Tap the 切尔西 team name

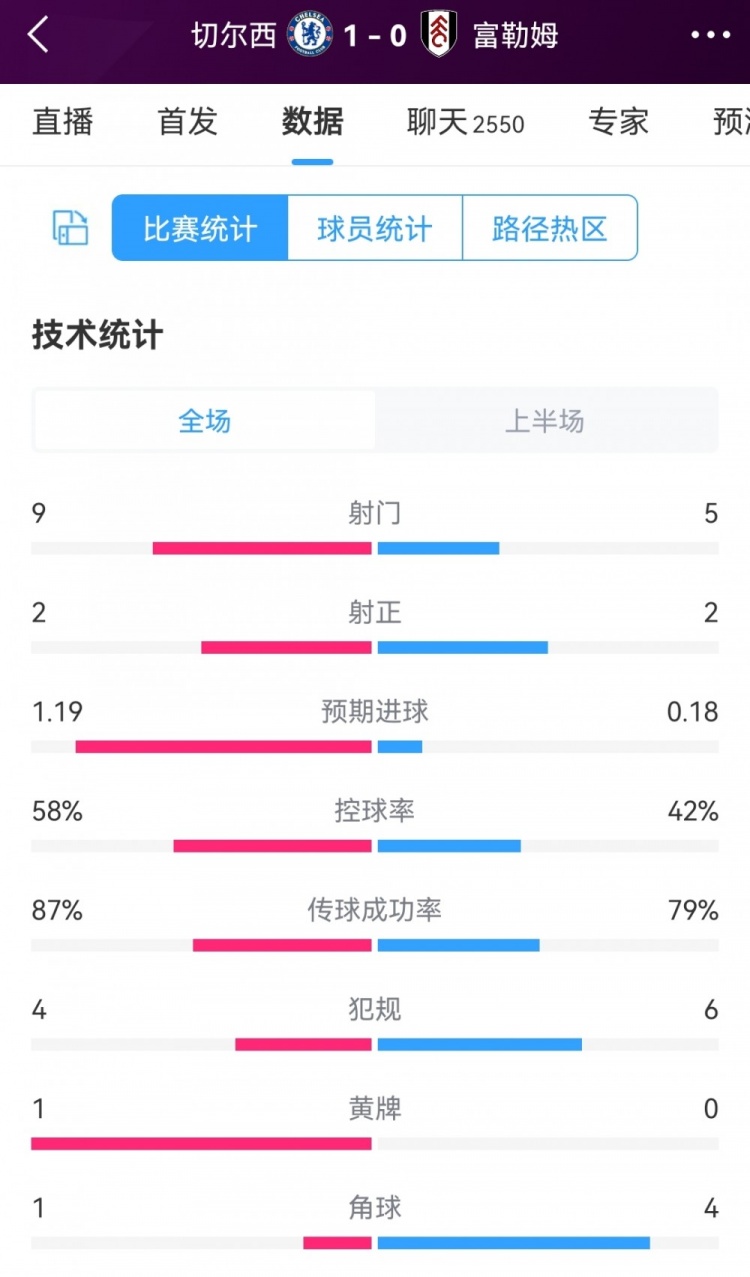pos(233,35)
